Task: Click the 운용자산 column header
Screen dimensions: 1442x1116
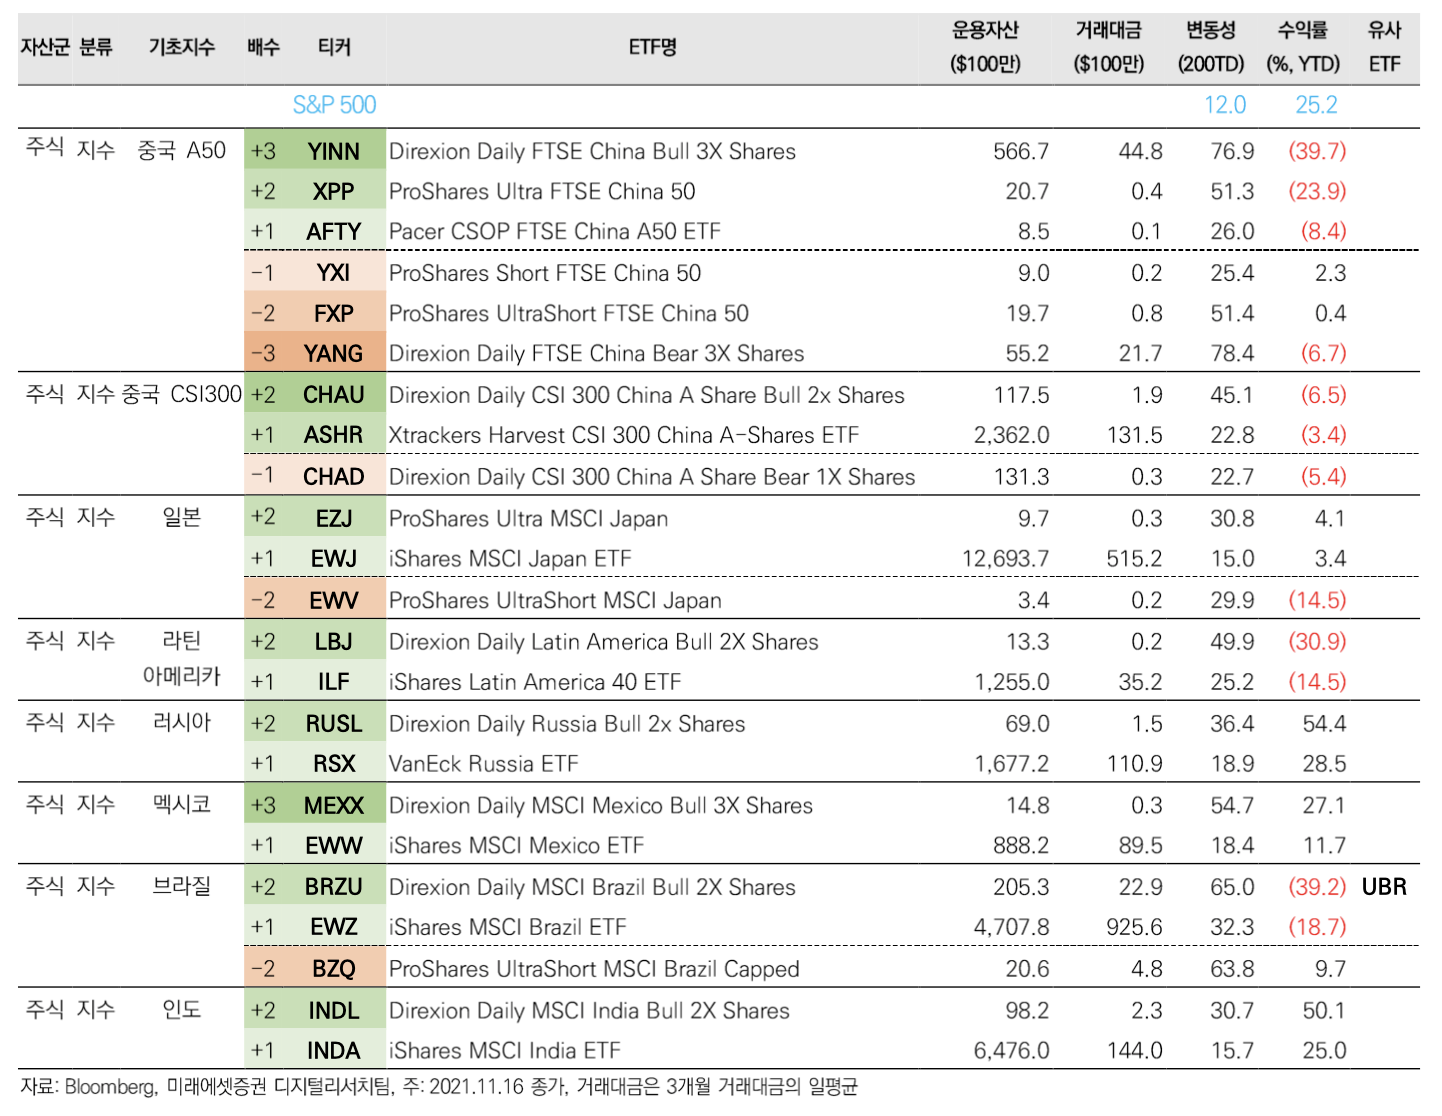Action: pos(985,47)
